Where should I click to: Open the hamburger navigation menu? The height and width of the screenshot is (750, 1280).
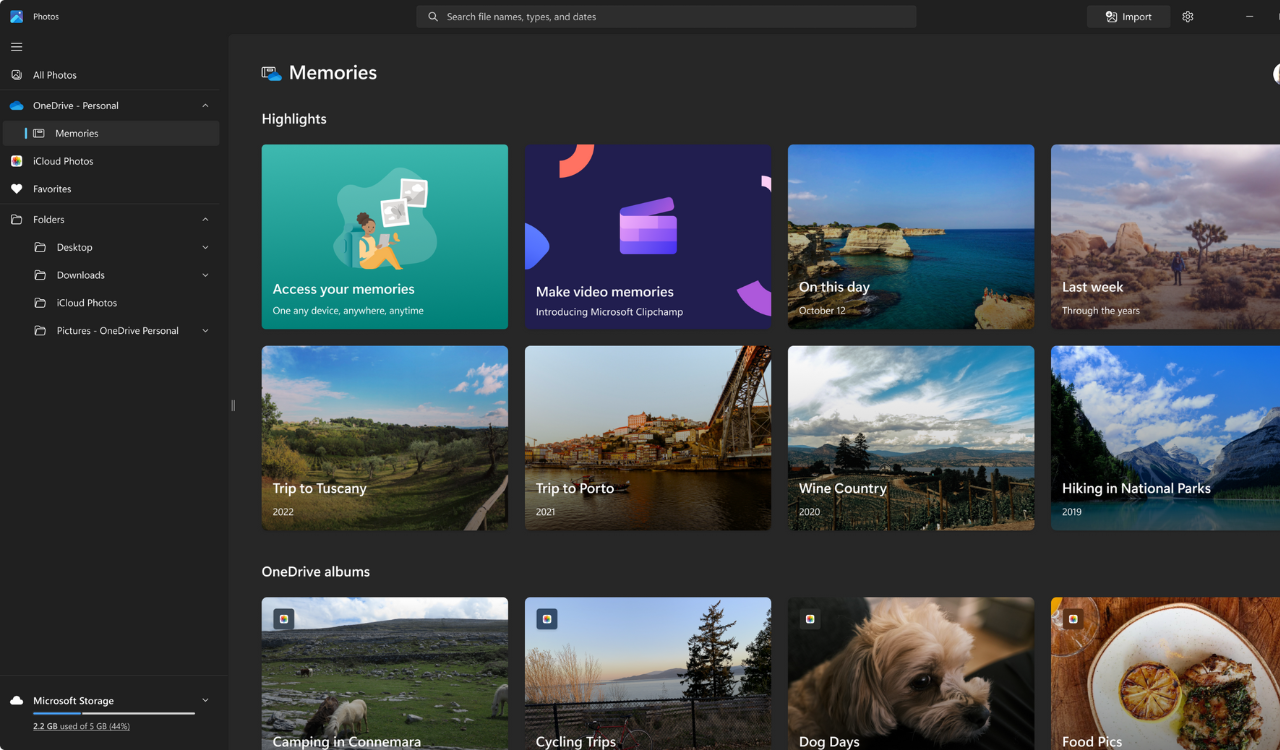click(x=16, y=46)
